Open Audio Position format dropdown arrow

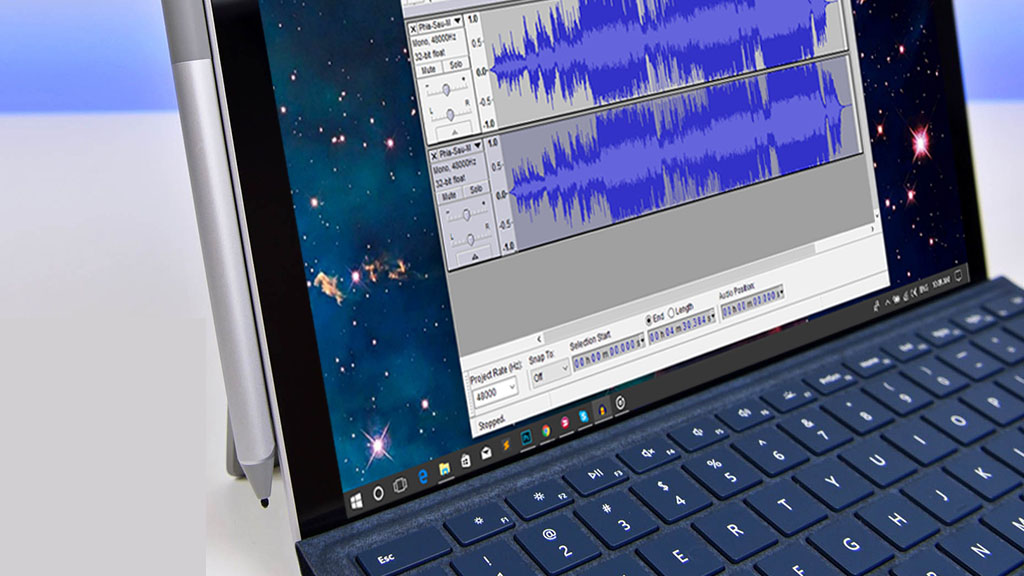(x=780, y=294)
